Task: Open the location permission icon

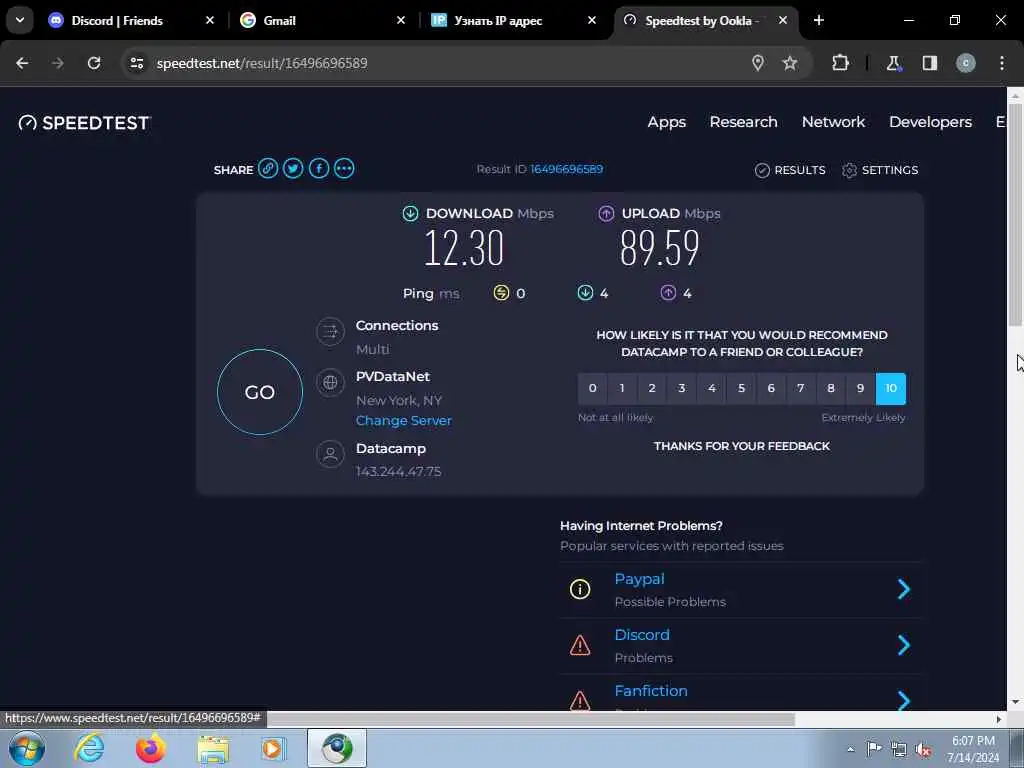Action: click(758, 63)
